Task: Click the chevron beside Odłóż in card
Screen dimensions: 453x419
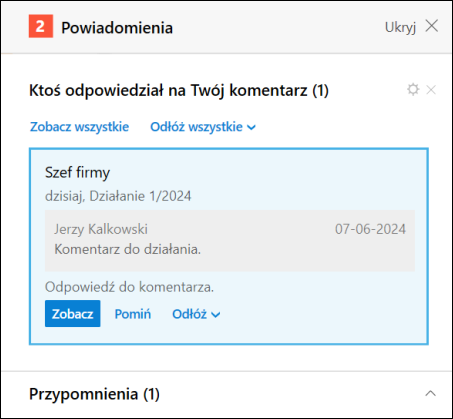Action: tap(216, 315)
